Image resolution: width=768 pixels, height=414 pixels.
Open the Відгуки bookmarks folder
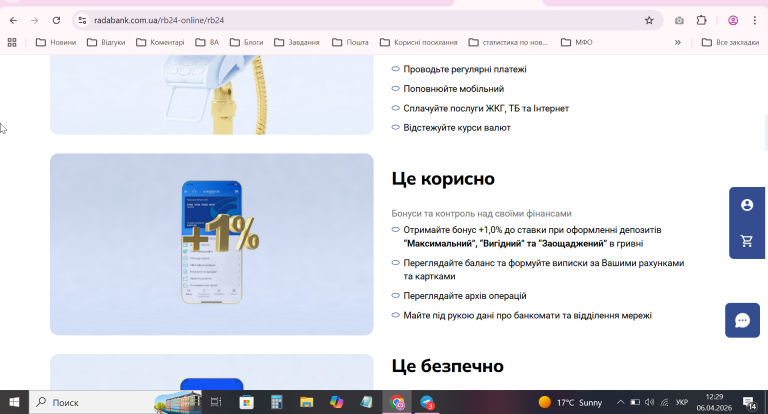[106, 43]
